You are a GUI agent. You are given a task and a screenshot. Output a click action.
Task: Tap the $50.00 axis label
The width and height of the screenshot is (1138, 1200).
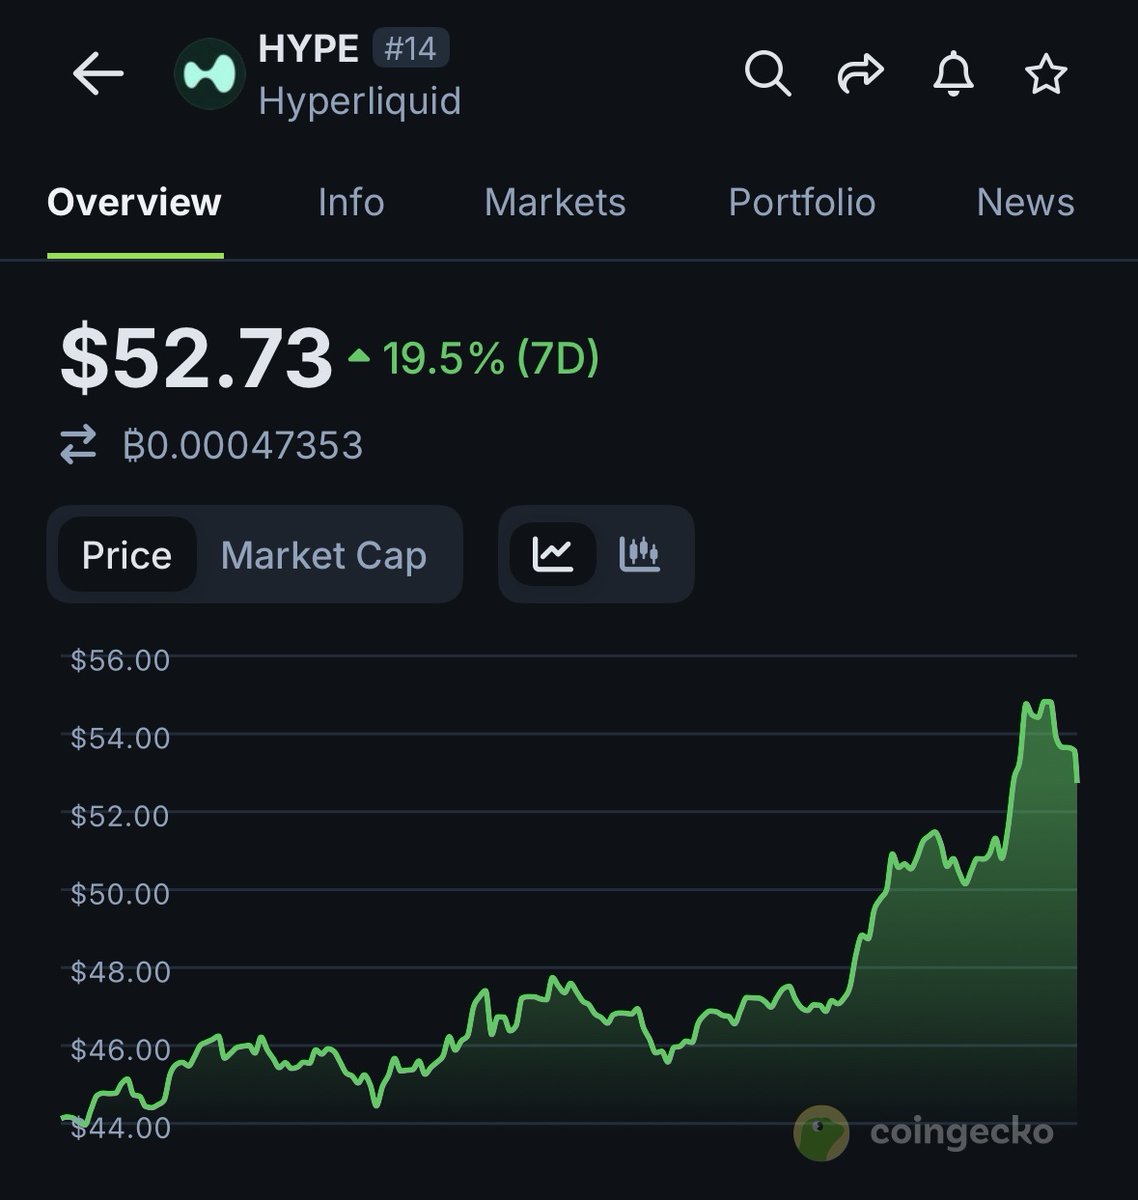point(120,893)
